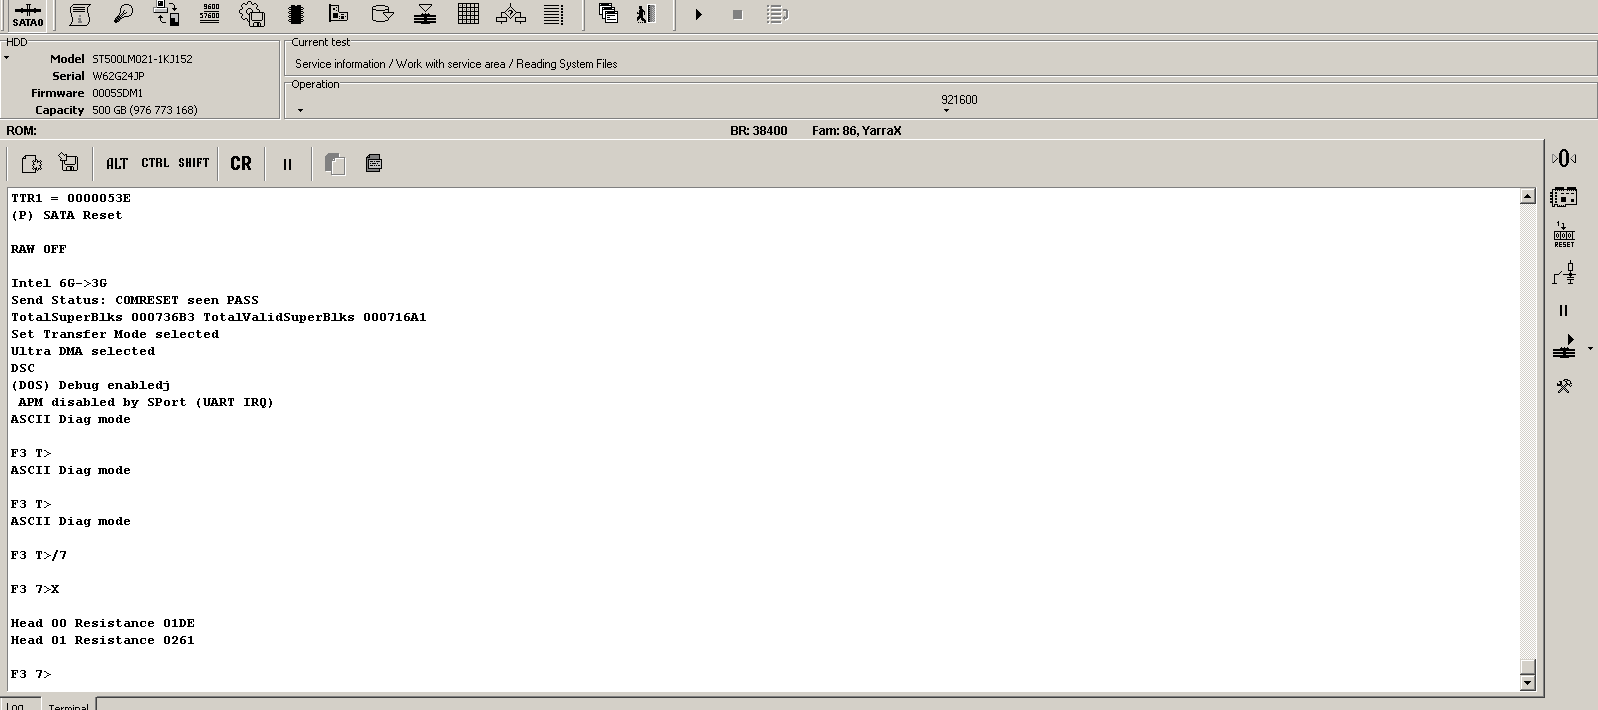This screenshot has width=1598, height=710.
Task: Click the terminal scrollbar up arrow
Action: [1527, 196]
